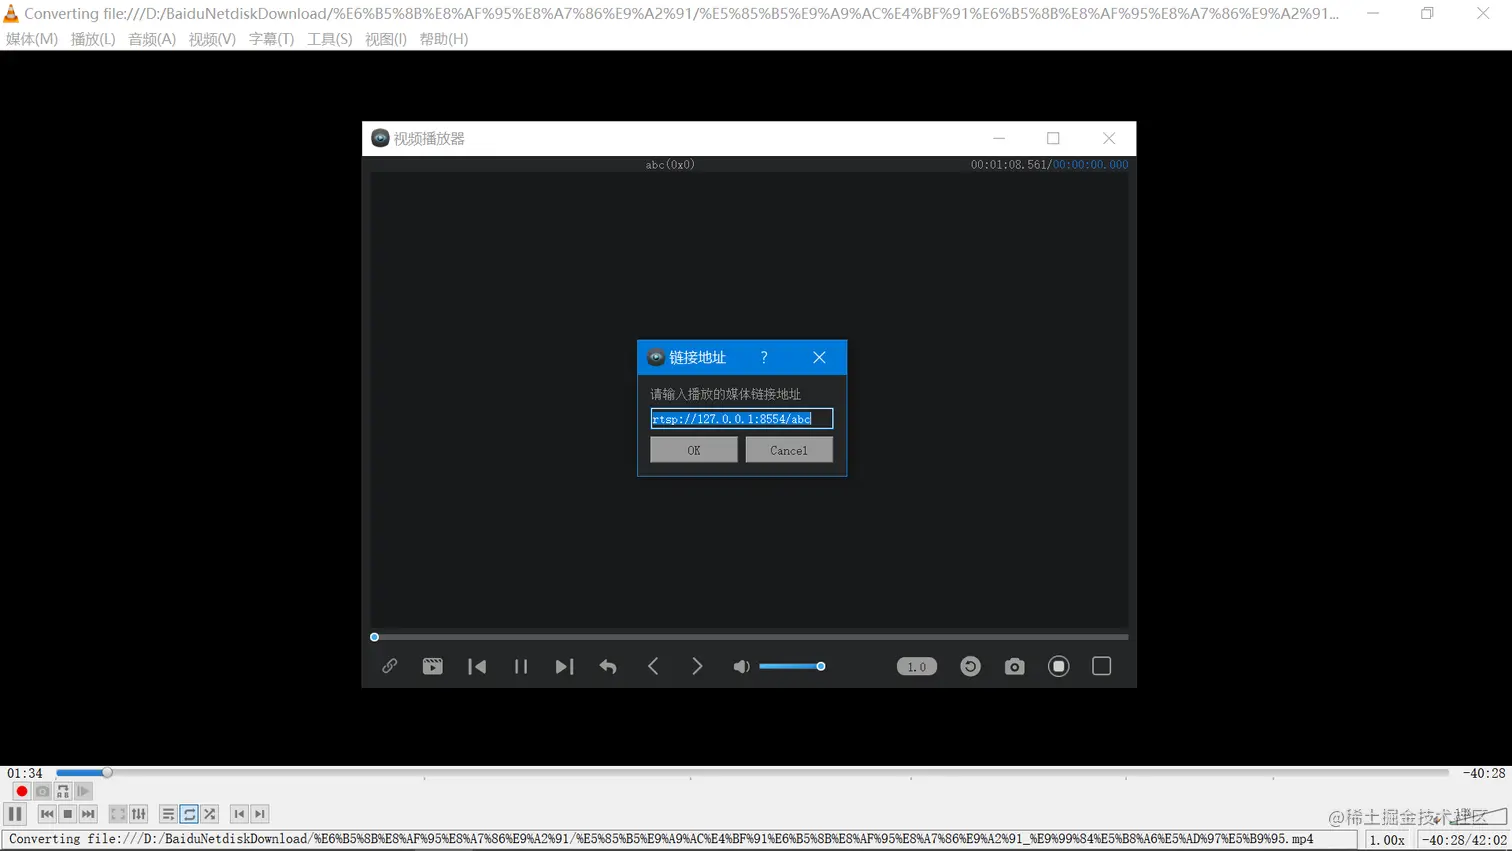Adjust the volume slider in 视频播放器
This screenshot has height=851, width=1512.
[x=792, y=666]
